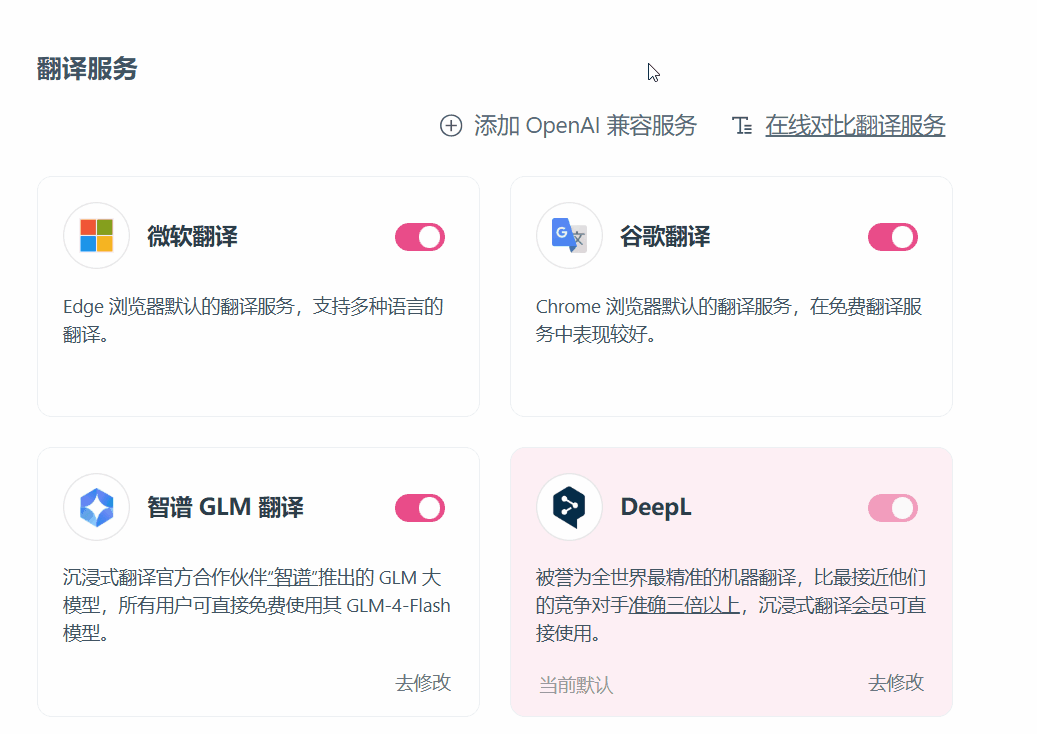
Task: Click the DeepL logo icon
Action: [569, 507]
